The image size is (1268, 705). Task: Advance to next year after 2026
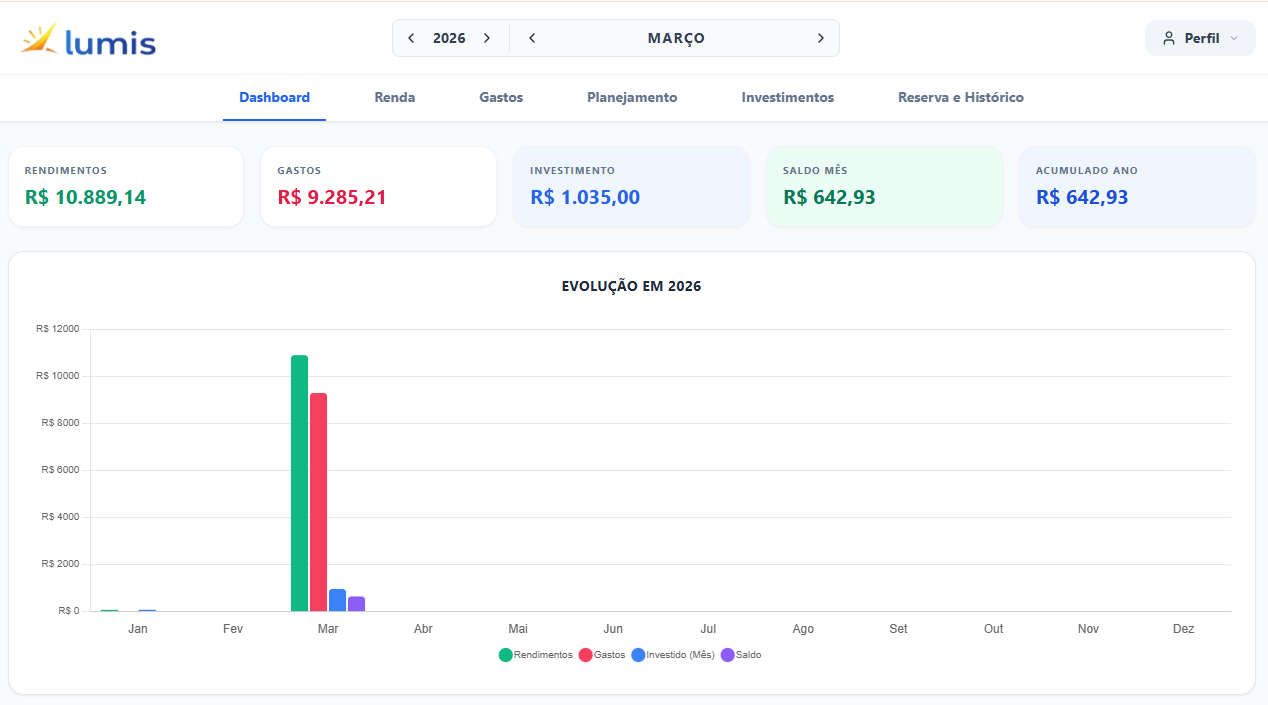click(487, 38)
